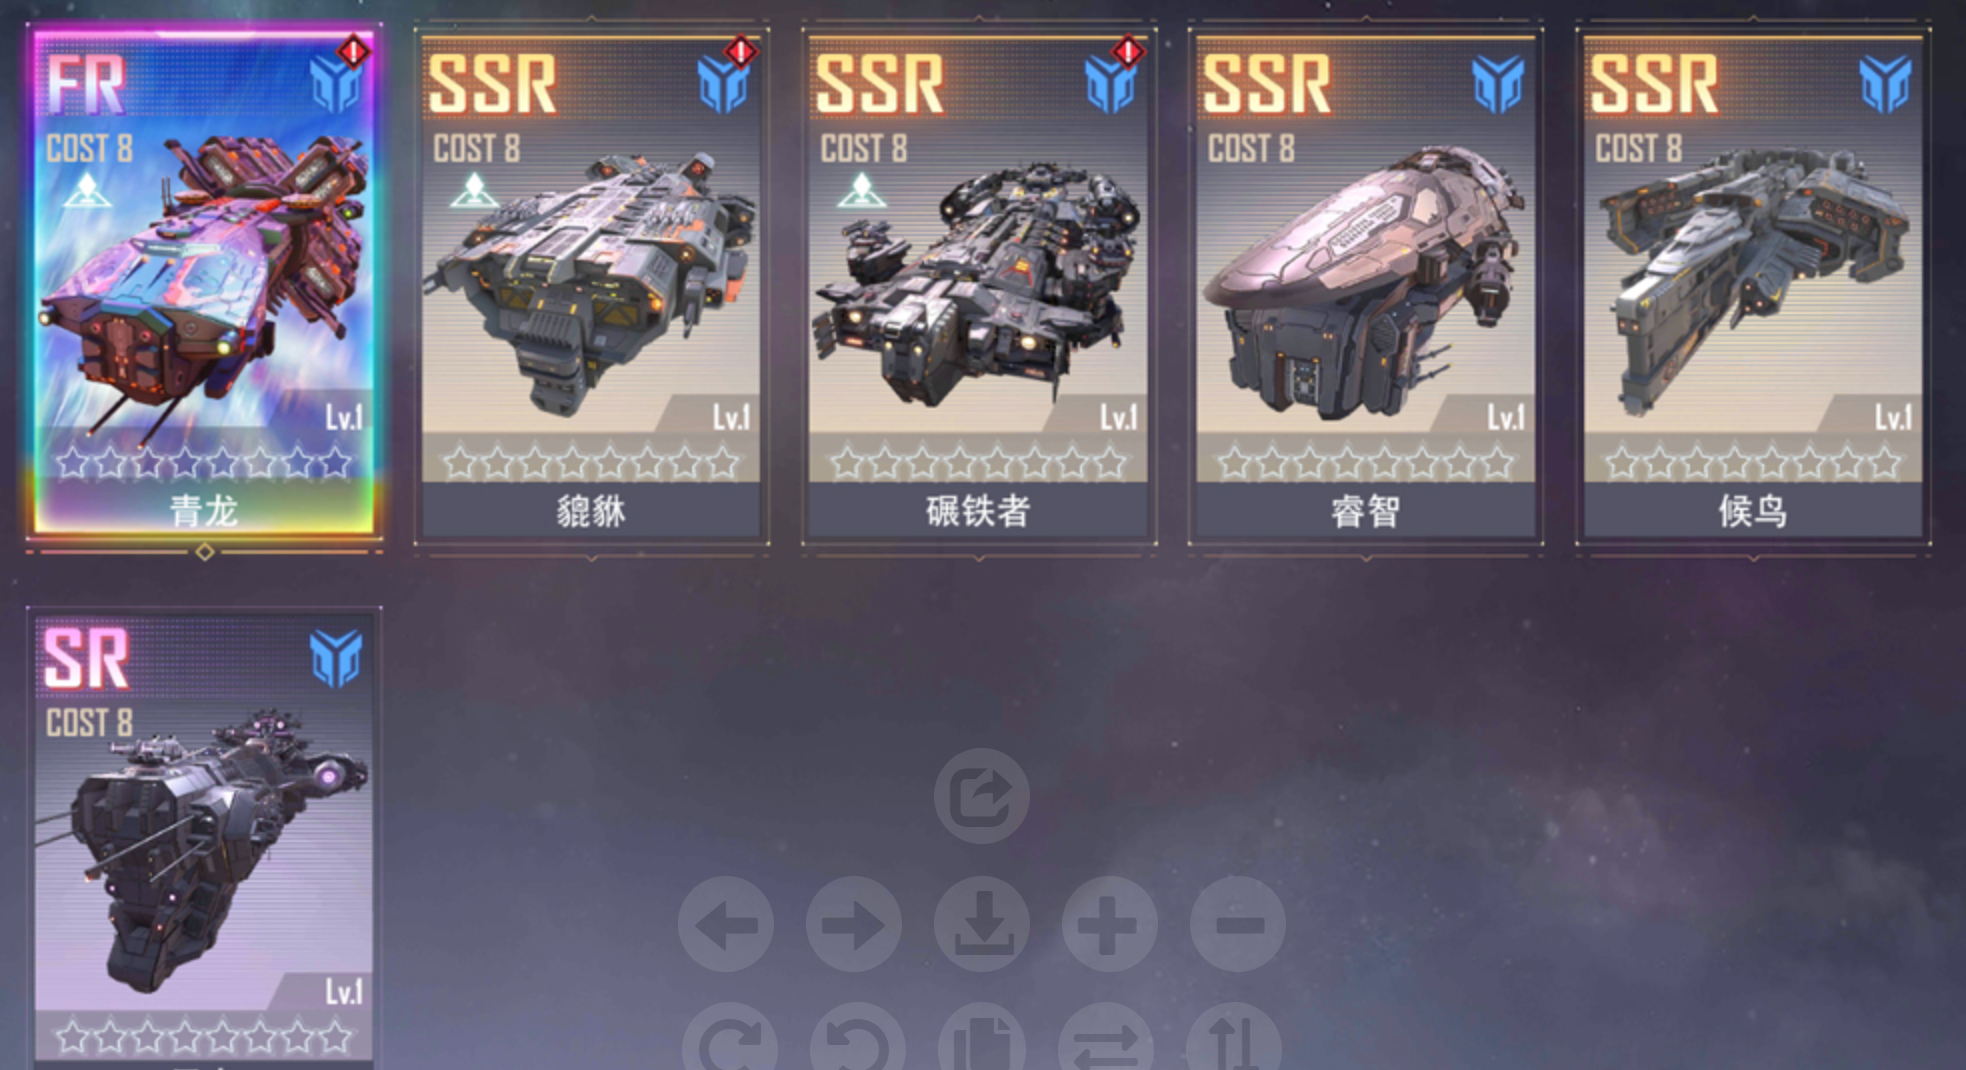Click the share export overlay icon

[981, 796]
